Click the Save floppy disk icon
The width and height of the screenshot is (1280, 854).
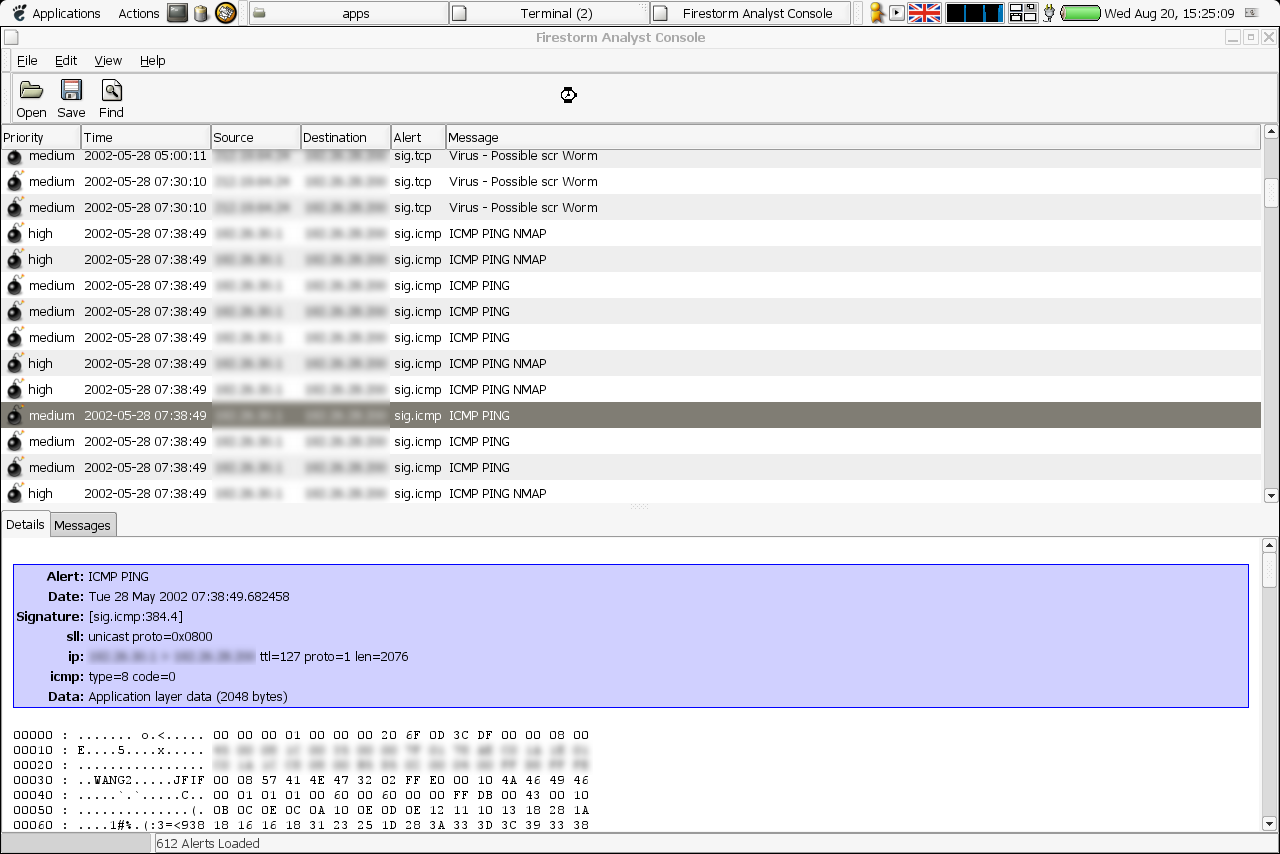tap(71, 90)
